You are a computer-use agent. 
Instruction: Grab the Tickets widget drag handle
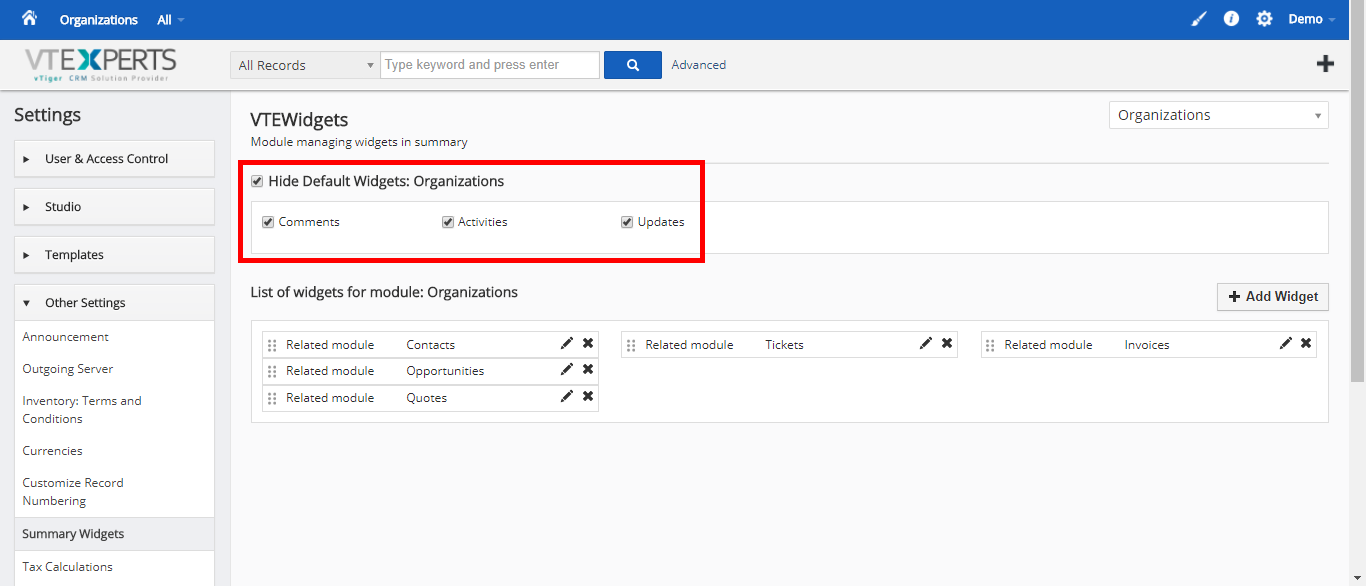pyautogui.click(x=631, y=345)
